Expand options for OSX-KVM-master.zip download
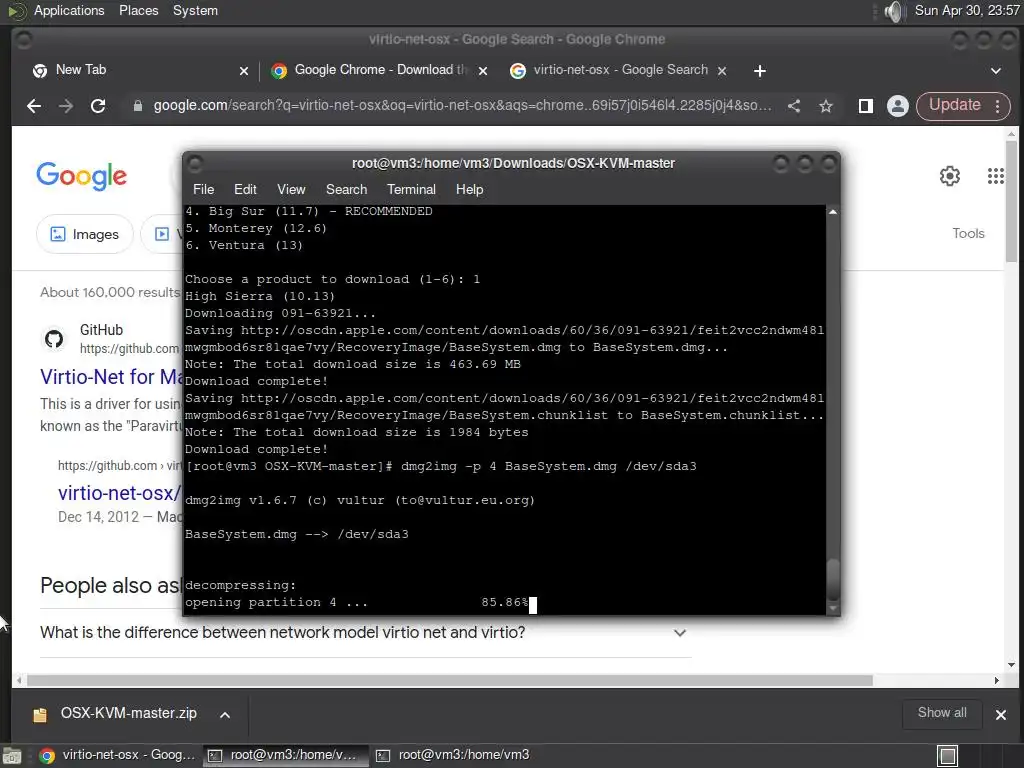Image resolution: width=1024 pixels, height=768 pixels. [x=225, y=714]
